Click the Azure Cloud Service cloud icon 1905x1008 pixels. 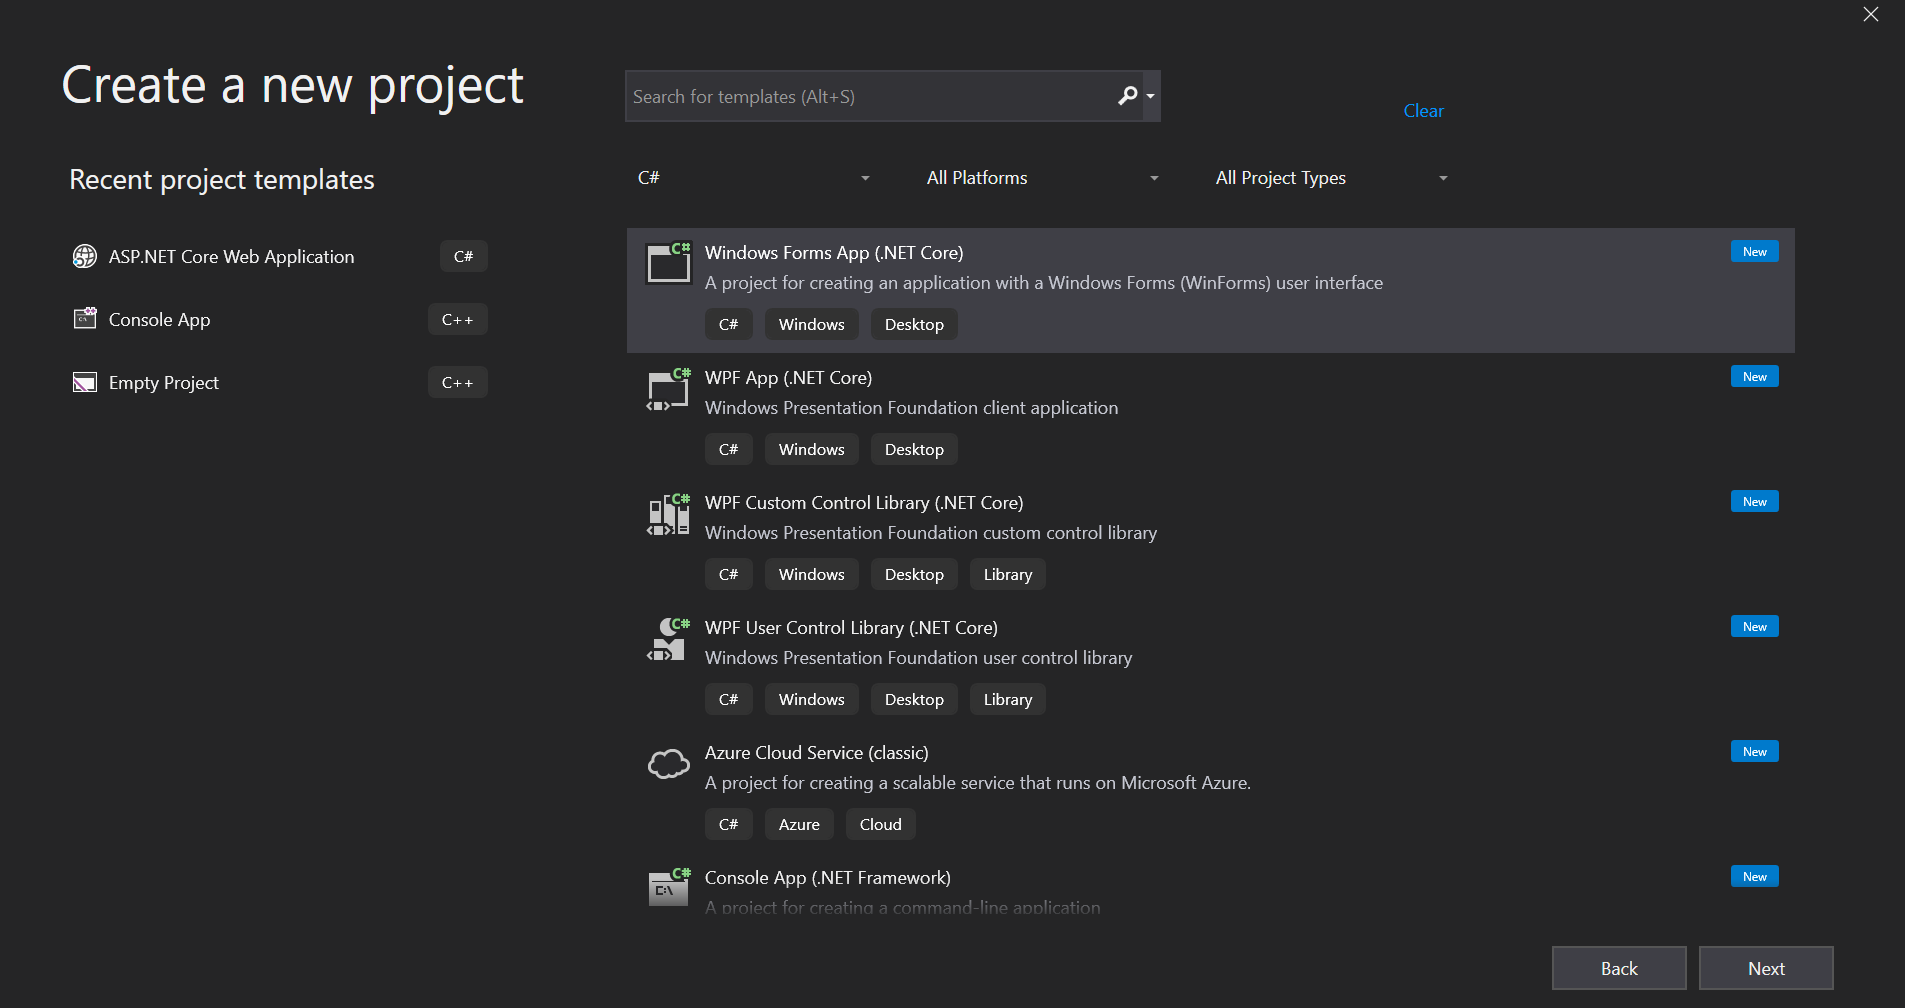[668, 764]
